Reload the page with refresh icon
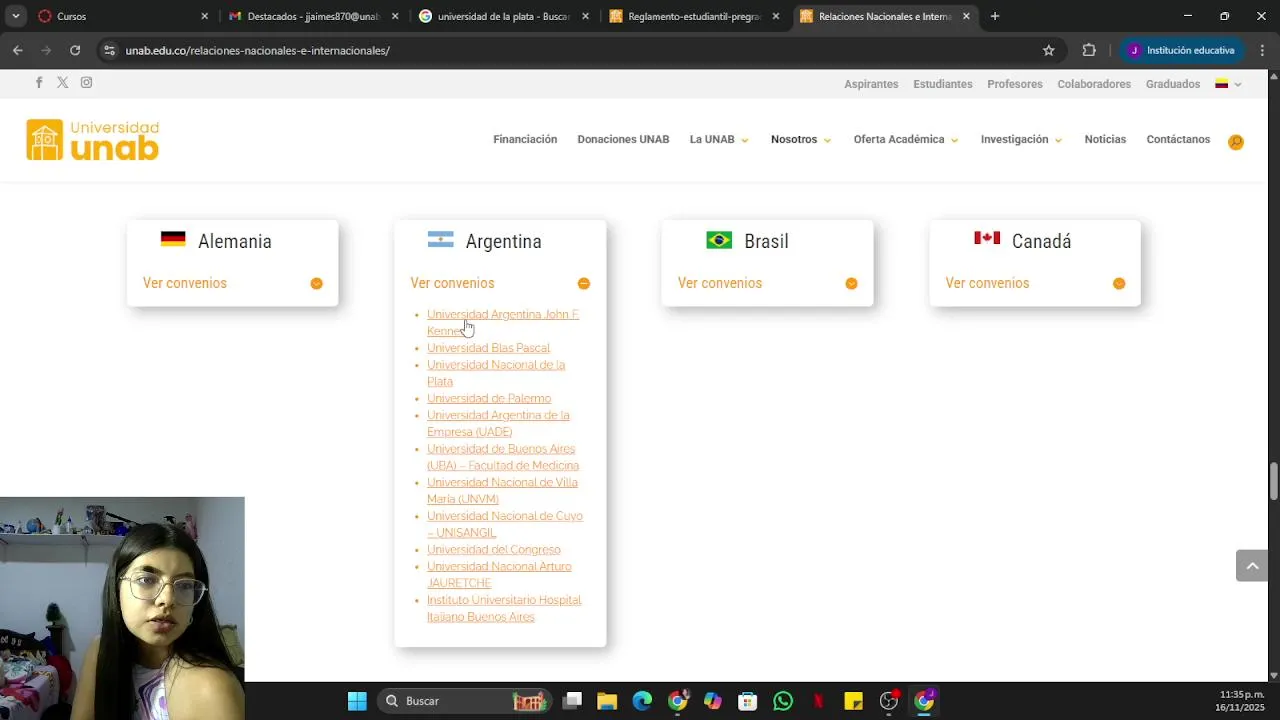Image resolution: width=1280 pixels, height=720 pixels. 75,50
